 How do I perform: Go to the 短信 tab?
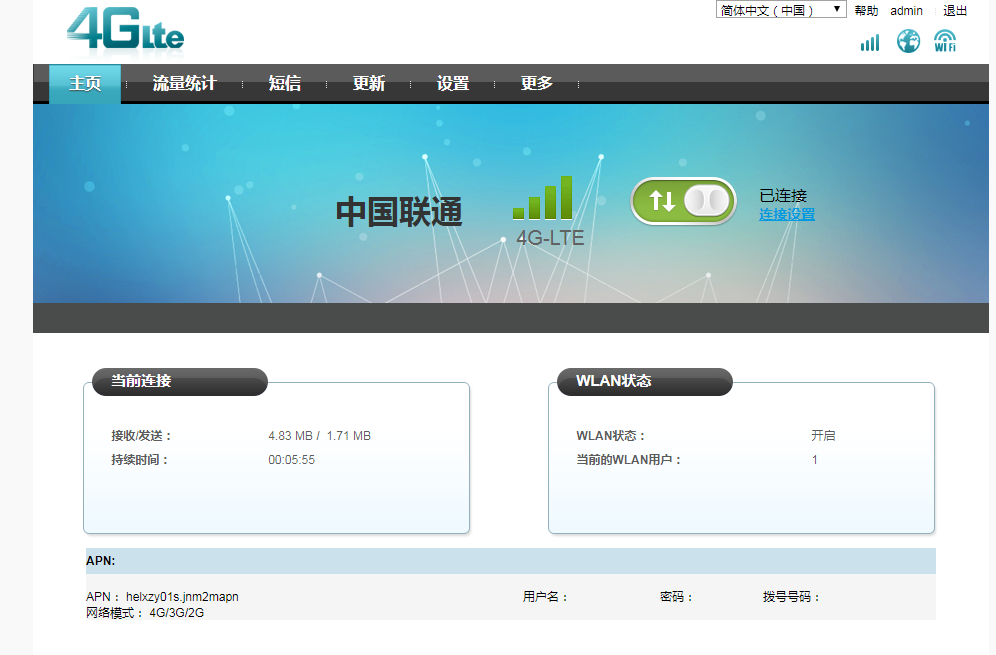285,84
